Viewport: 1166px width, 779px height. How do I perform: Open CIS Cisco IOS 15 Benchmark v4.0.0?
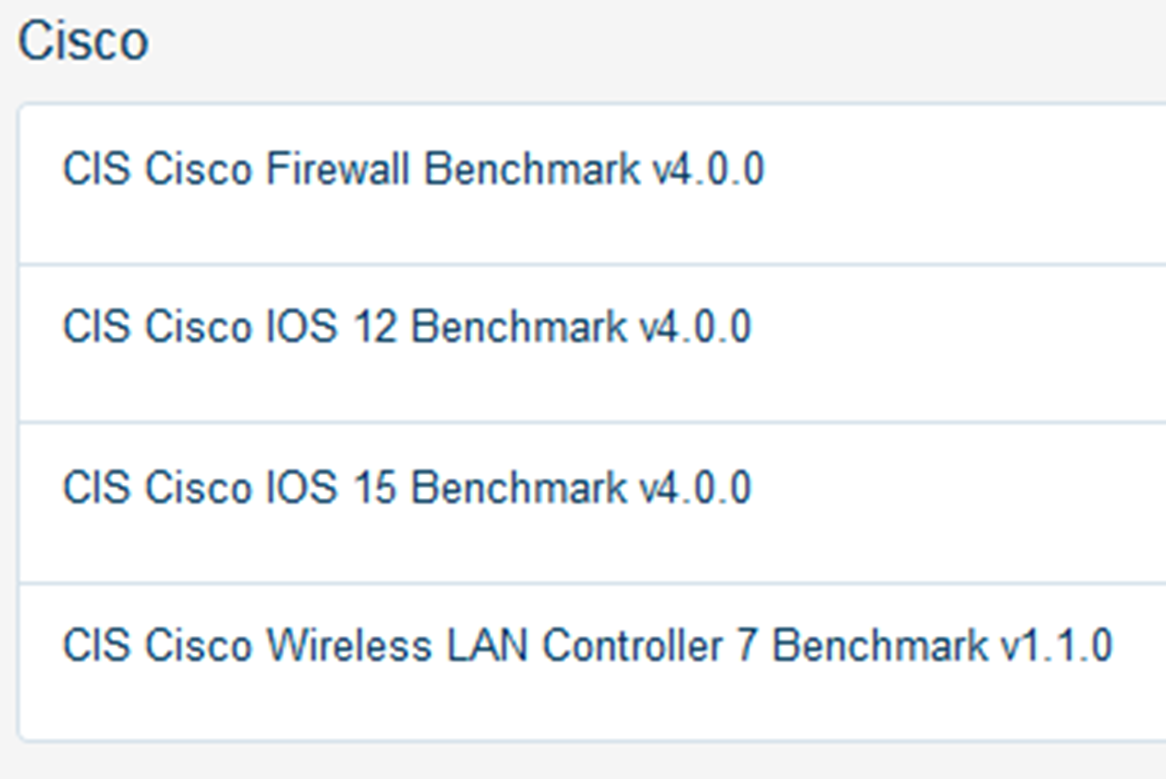407,488
